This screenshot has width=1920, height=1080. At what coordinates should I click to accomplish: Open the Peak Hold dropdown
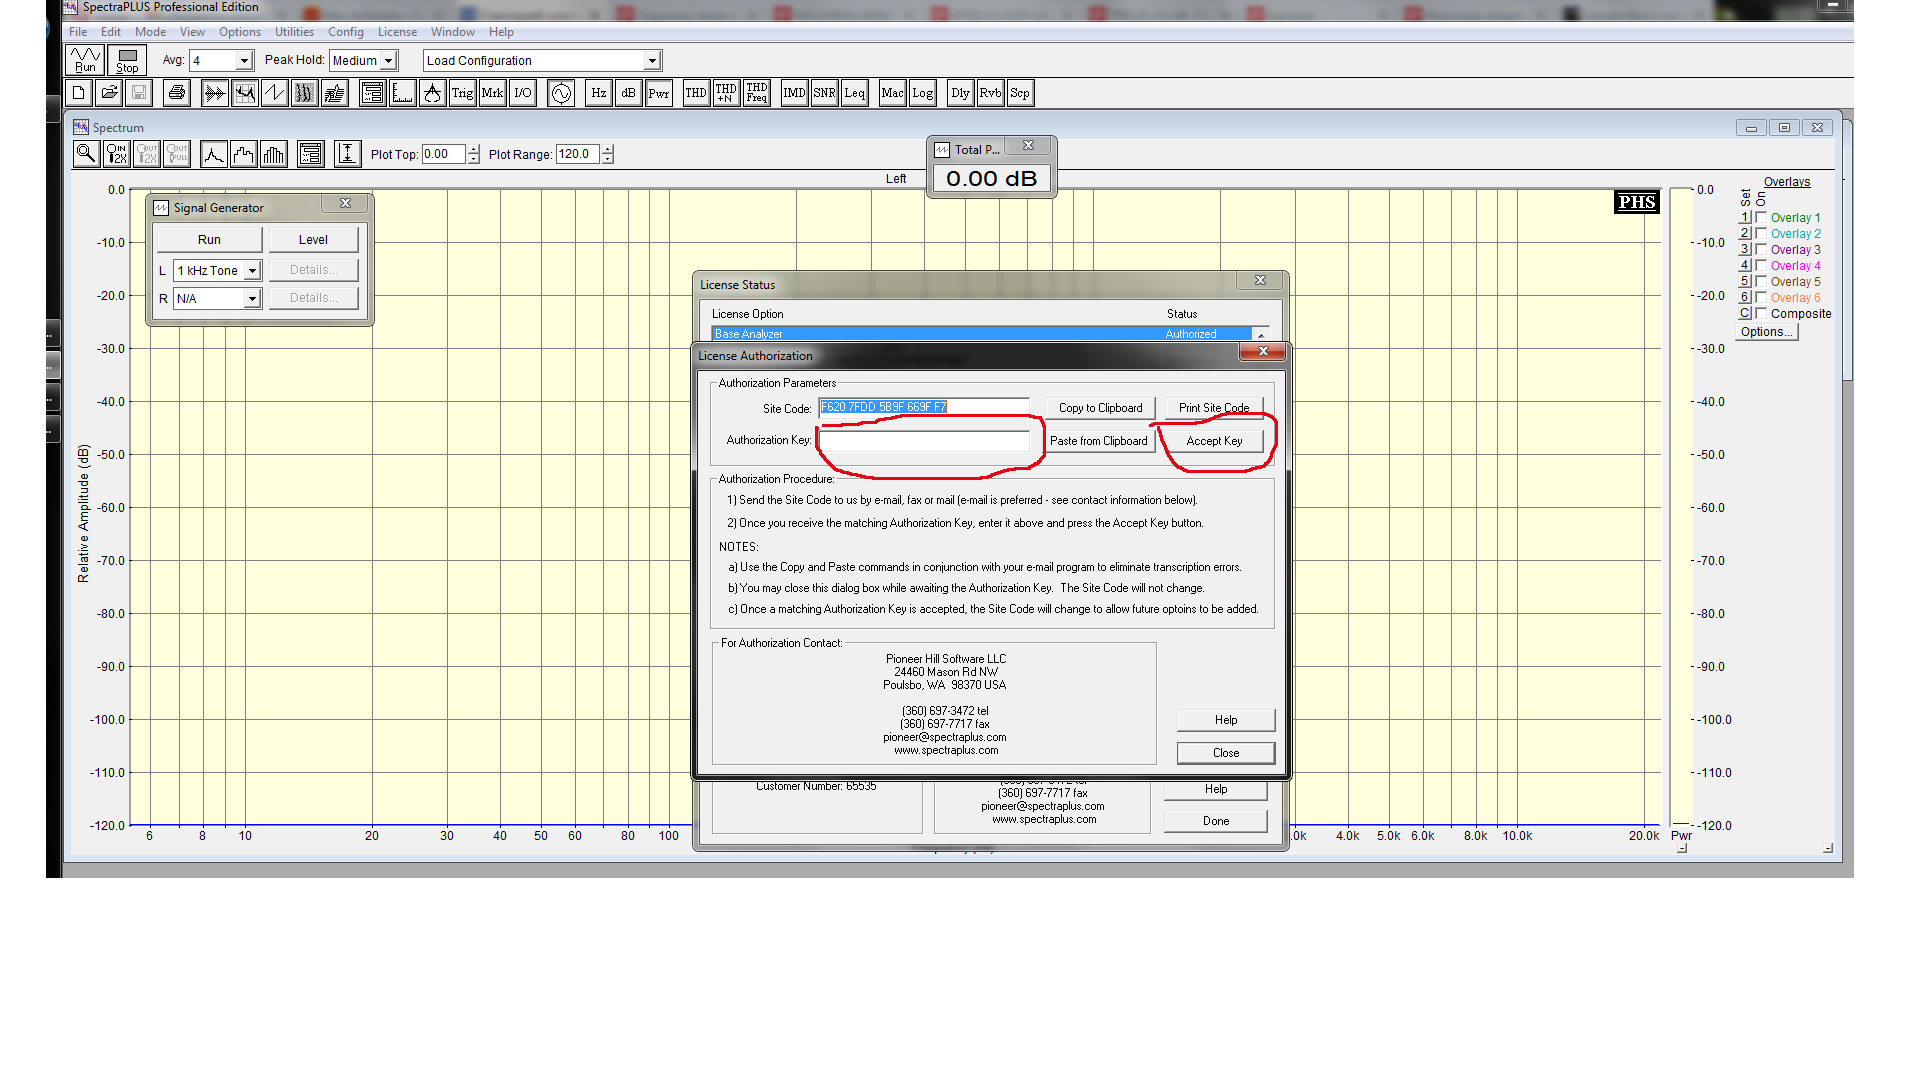[x=389, y=61]
